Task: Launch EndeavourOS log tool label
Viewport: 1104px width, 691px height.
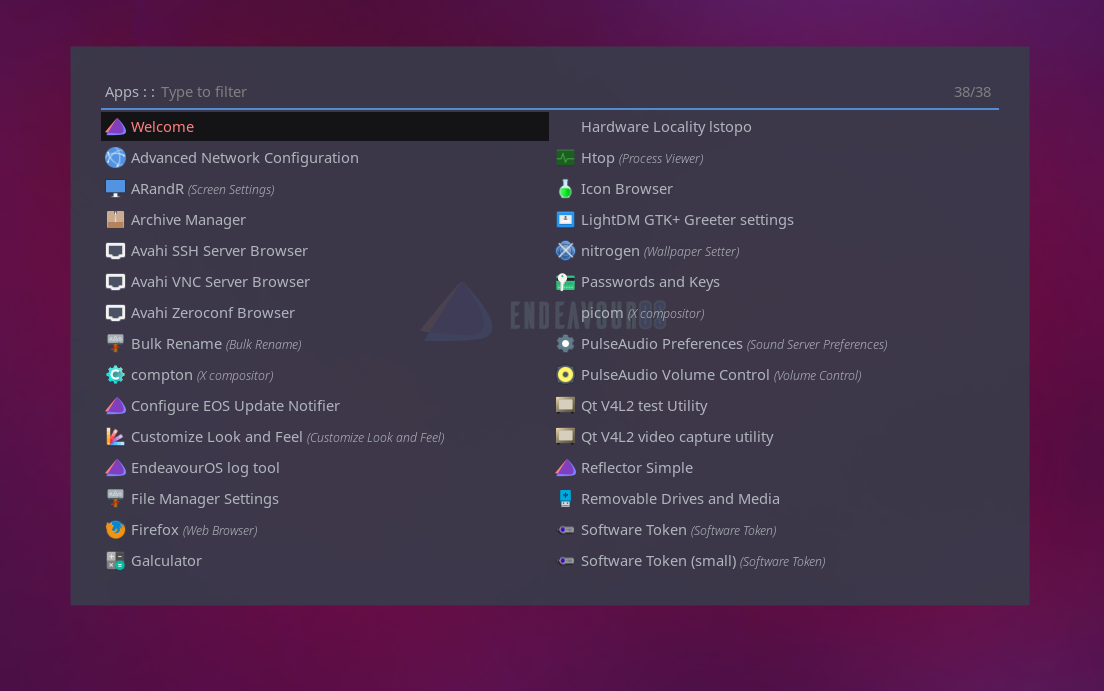Action: click(x=205, y=468)
